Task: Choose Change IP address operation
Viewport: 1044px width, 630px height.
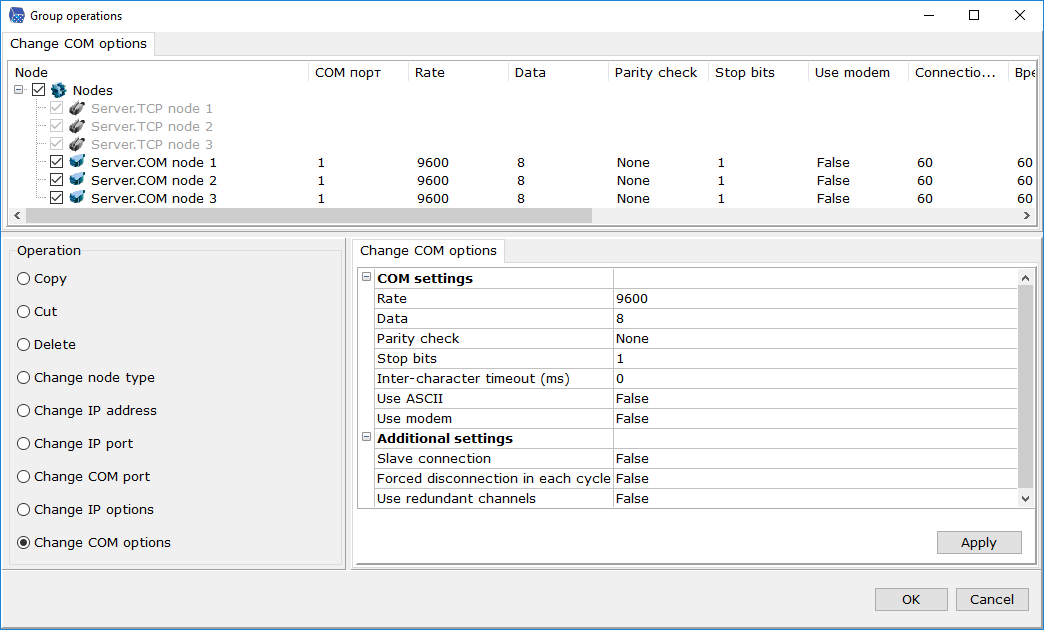Action: click(24, 410)
